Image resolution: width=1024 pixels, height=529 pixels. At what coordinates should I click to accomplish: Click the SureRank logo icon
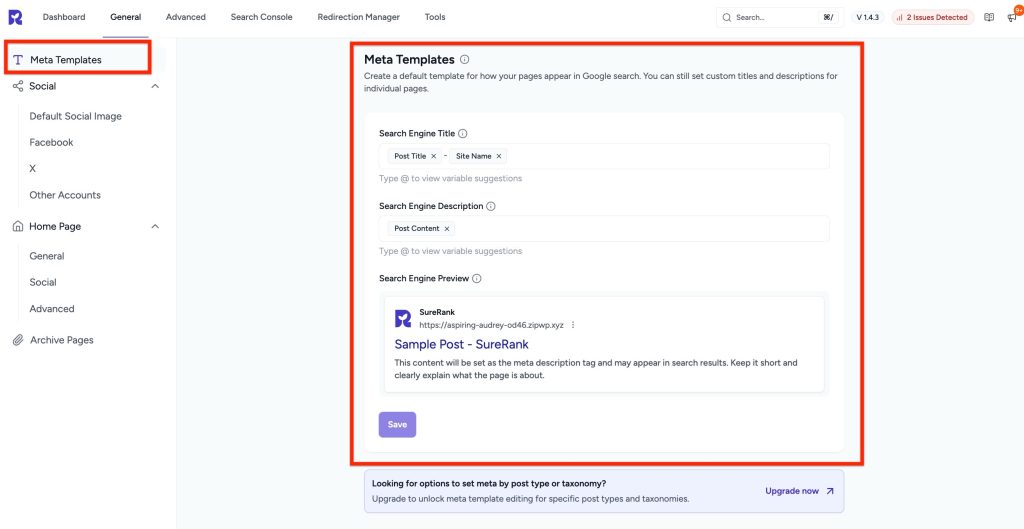pyautogui.click(x=16, y=17)
